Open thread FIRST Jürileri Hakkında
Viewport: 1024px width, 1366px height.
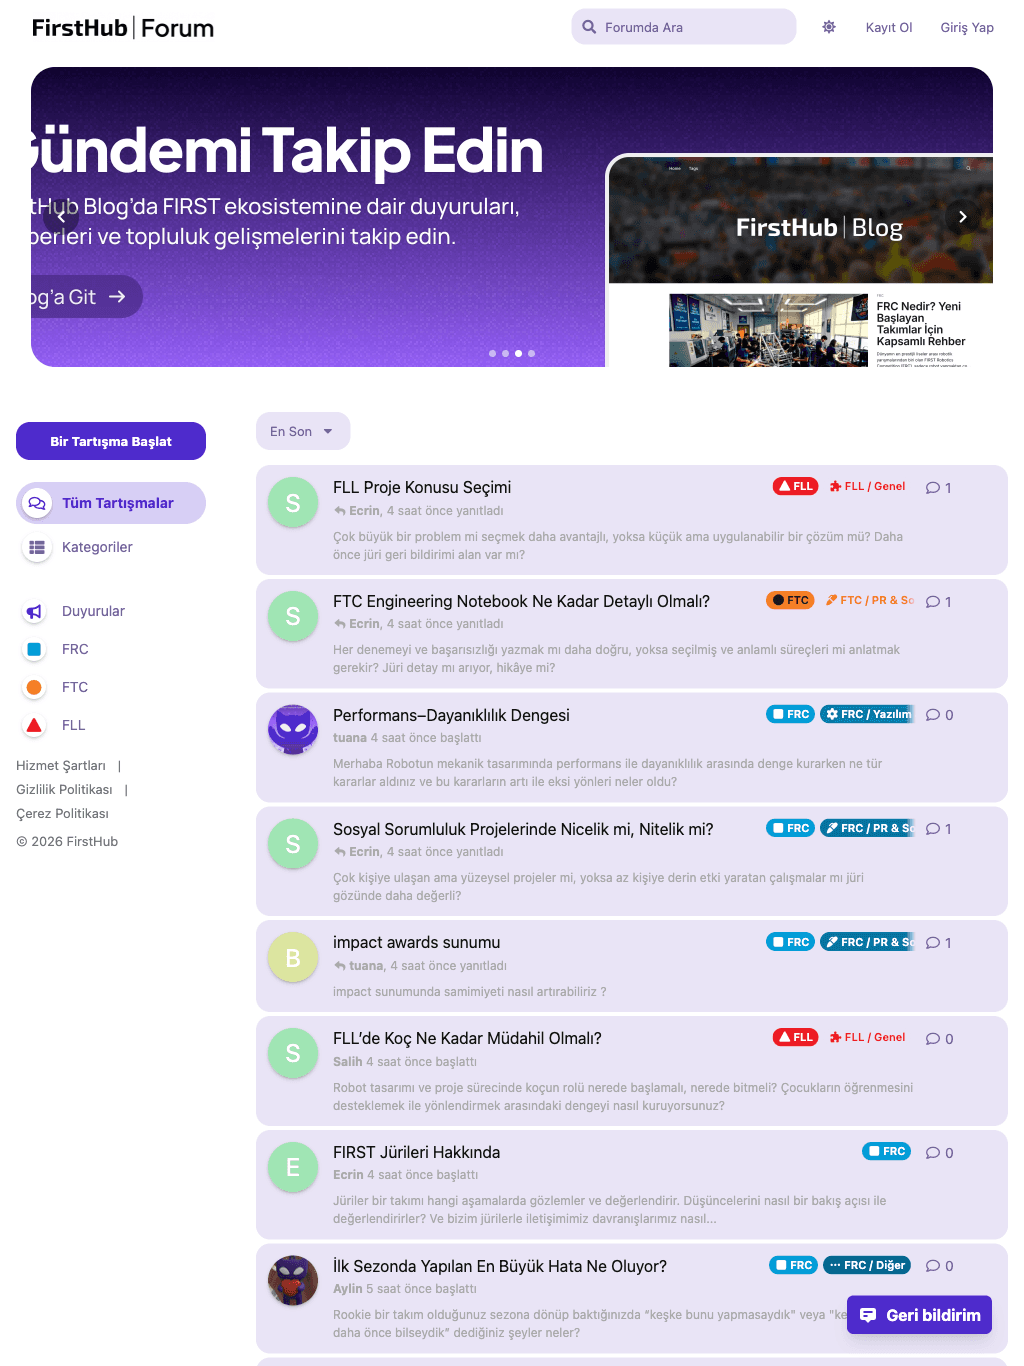point(416,1152)
